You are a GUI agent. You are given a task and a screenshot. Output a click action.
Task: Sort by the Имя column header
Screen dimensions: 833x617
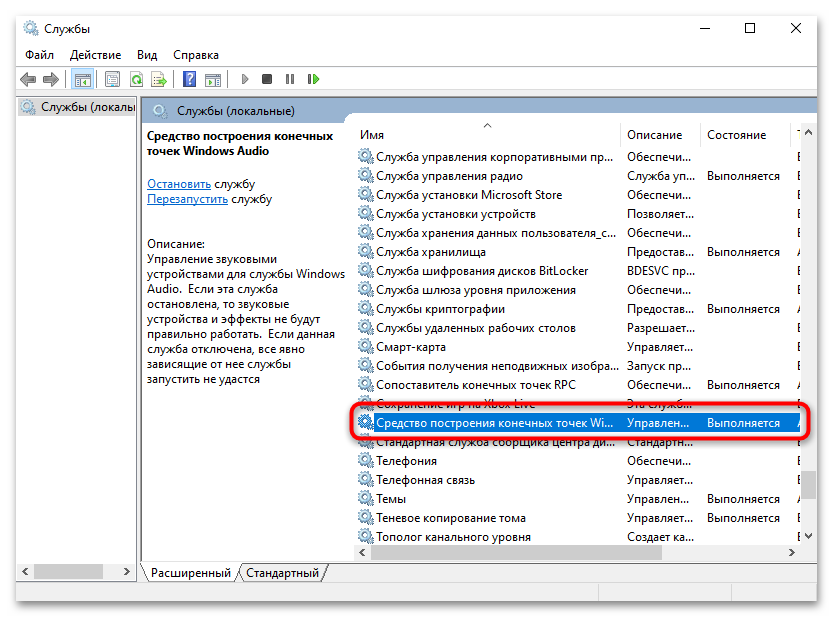tap(487, 135)
